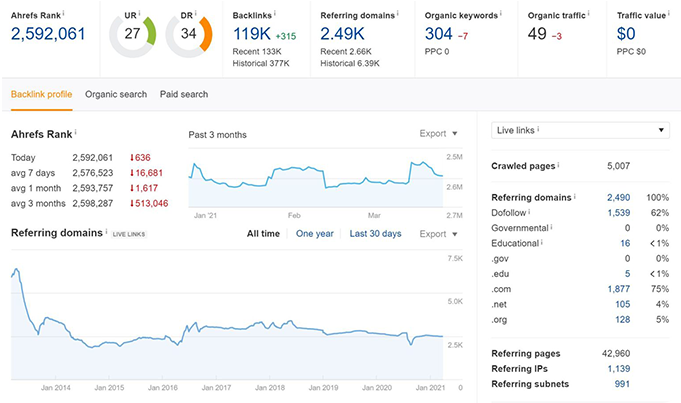Open the 128 .org domains count
Image resolution: width=681 pixels, height=403 pixels.
point(623,319)
